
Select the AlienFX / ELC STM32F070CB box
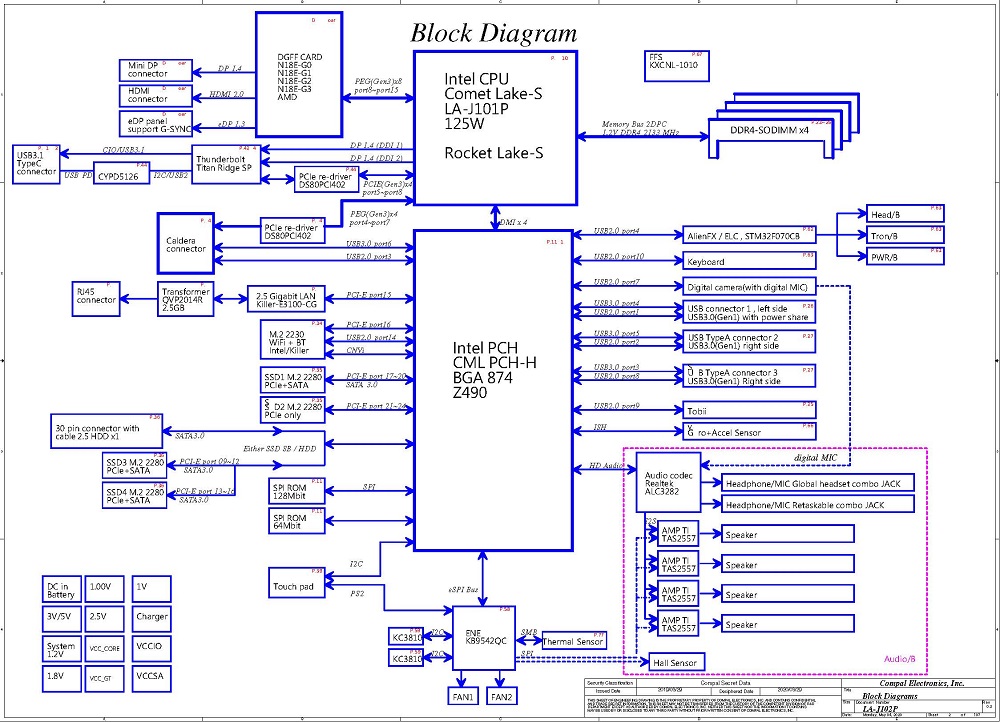(749, 235)
